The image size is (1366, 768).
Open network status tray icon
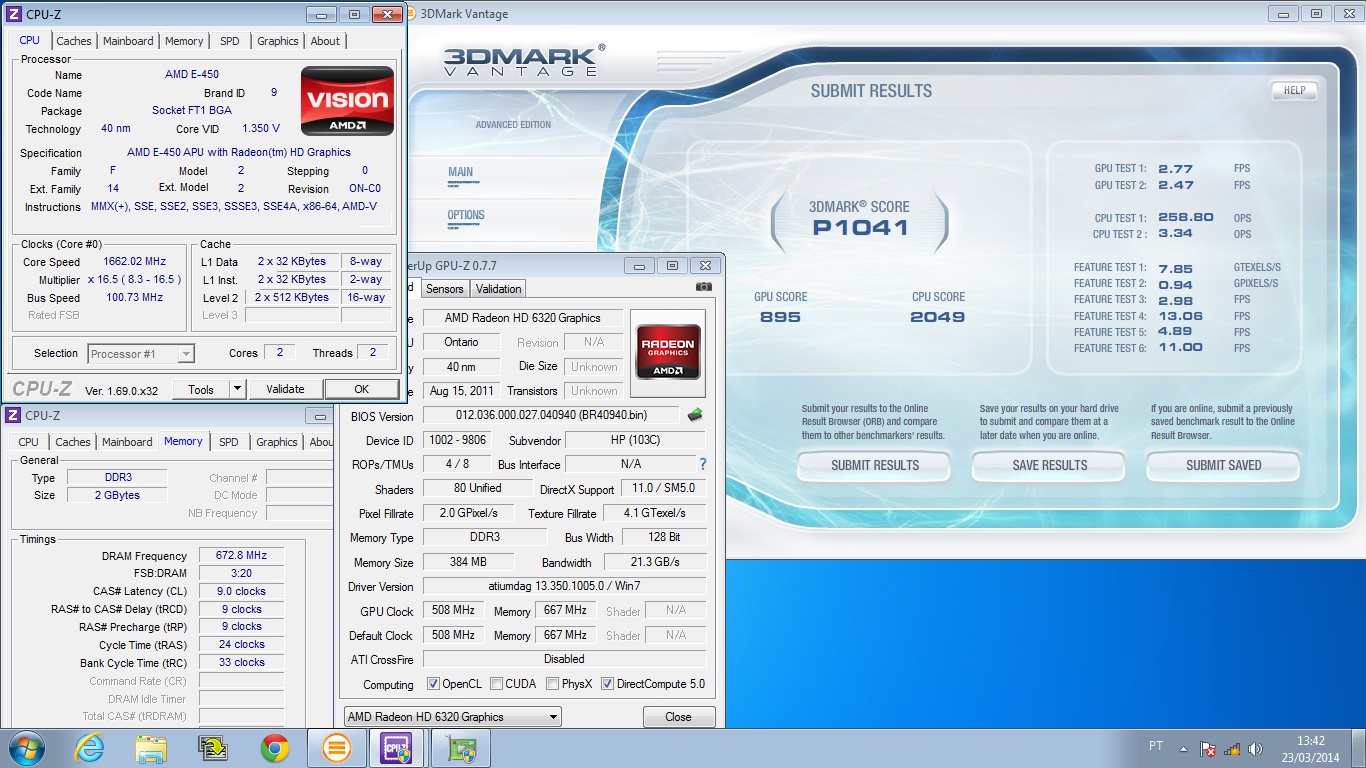(1232, 748)
